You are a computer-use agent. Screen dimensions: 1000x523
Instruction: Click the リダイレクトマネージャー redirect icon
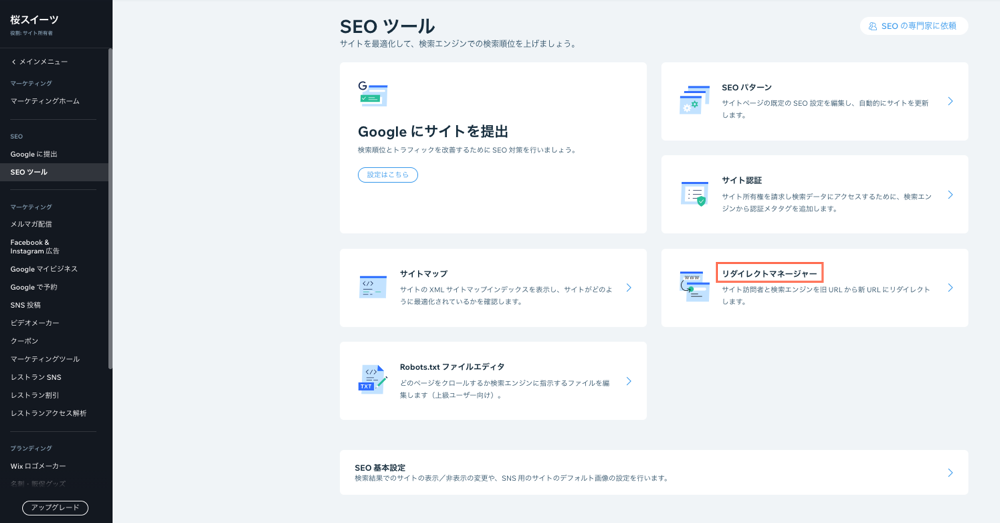tap(695, 286)
